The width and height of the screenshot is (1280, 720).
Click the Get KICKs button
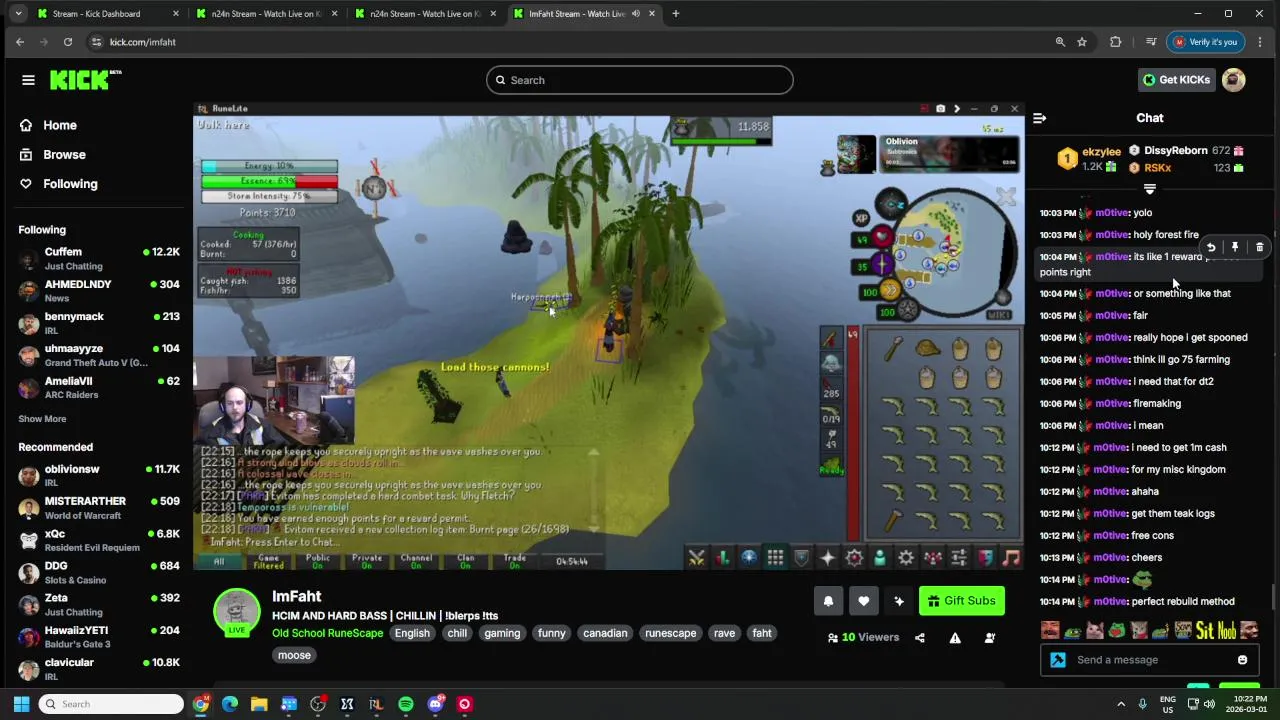(1176, 80)
